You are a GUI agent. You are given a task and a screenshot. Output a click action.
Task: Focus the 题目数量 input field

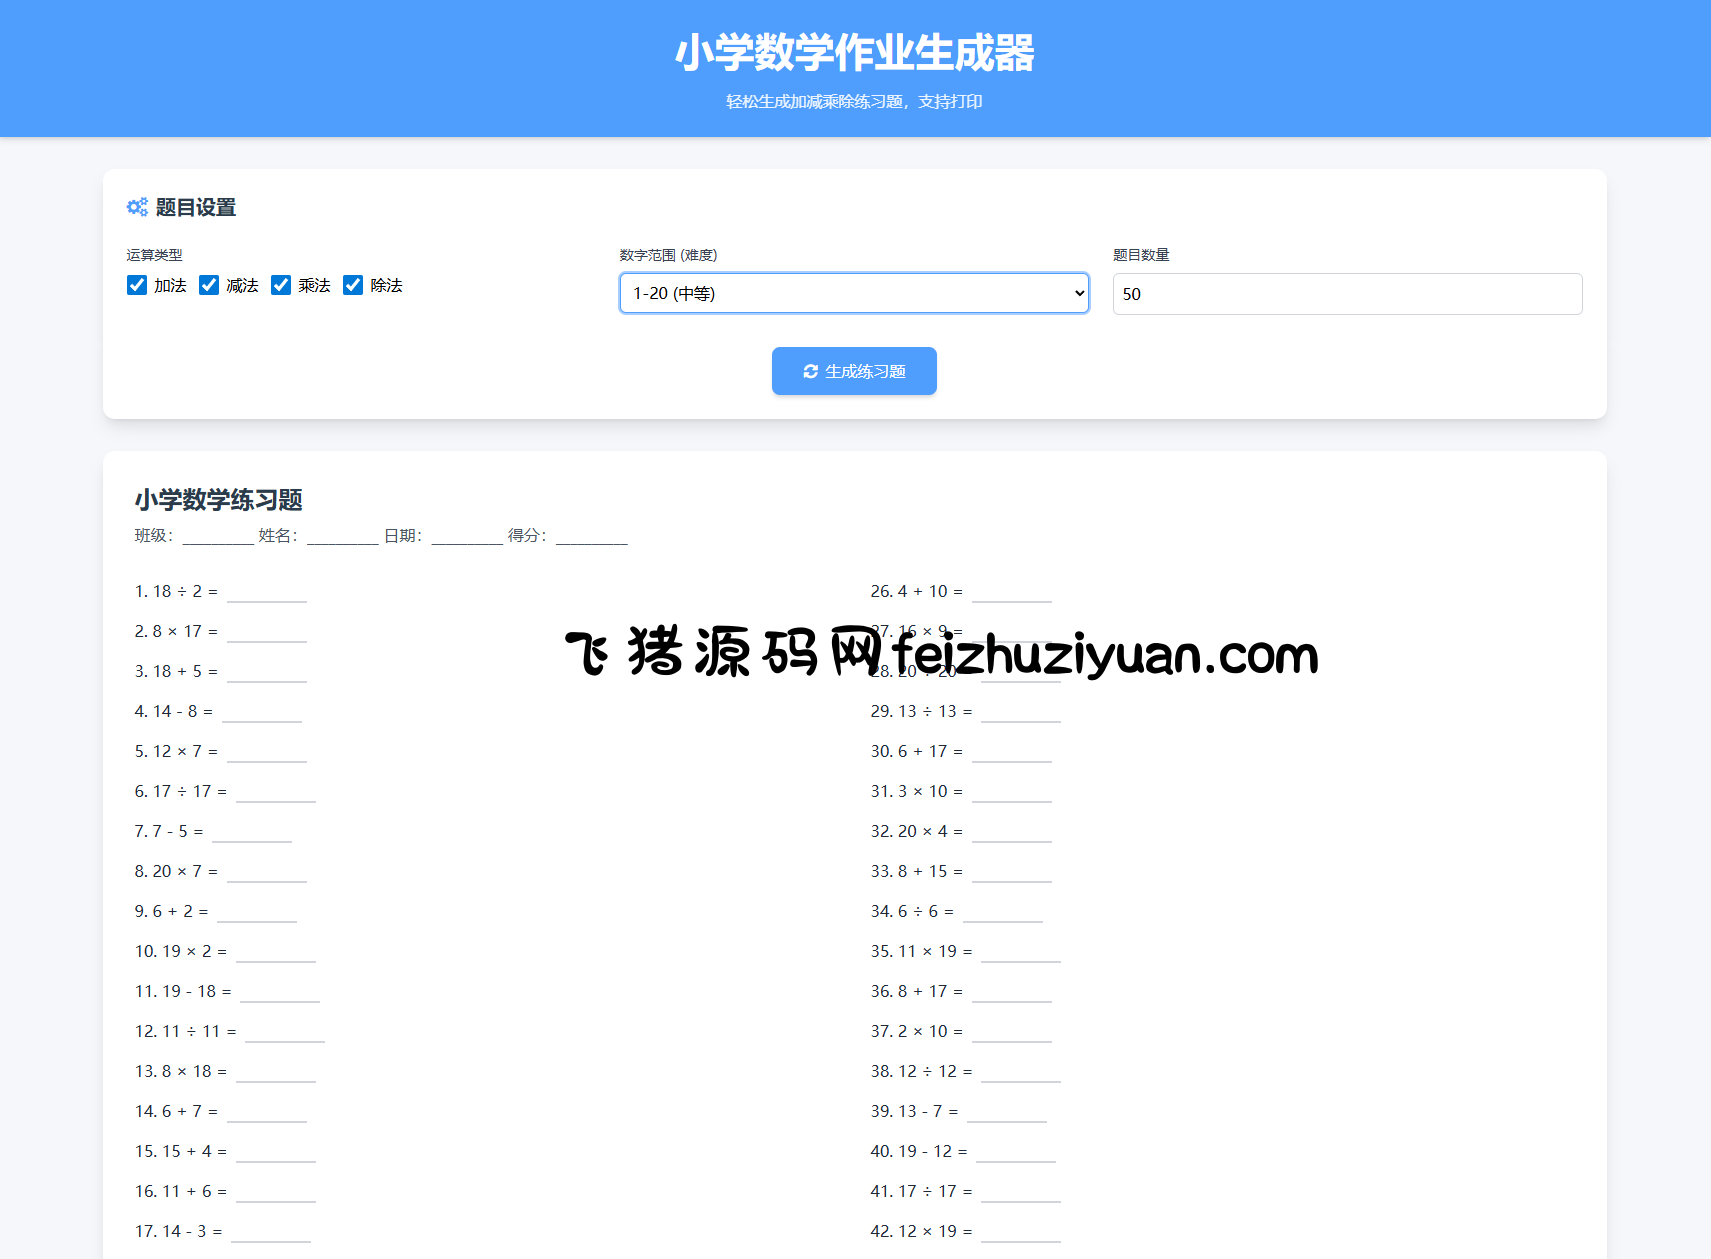tap(1346, 294)
